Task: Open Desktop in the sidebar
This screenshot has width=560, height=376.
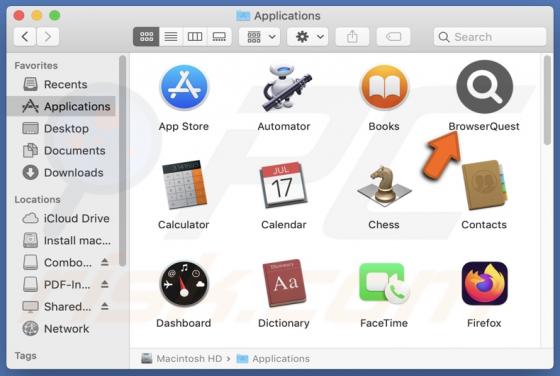Action: pyautogui.click(x=61, y=129)
